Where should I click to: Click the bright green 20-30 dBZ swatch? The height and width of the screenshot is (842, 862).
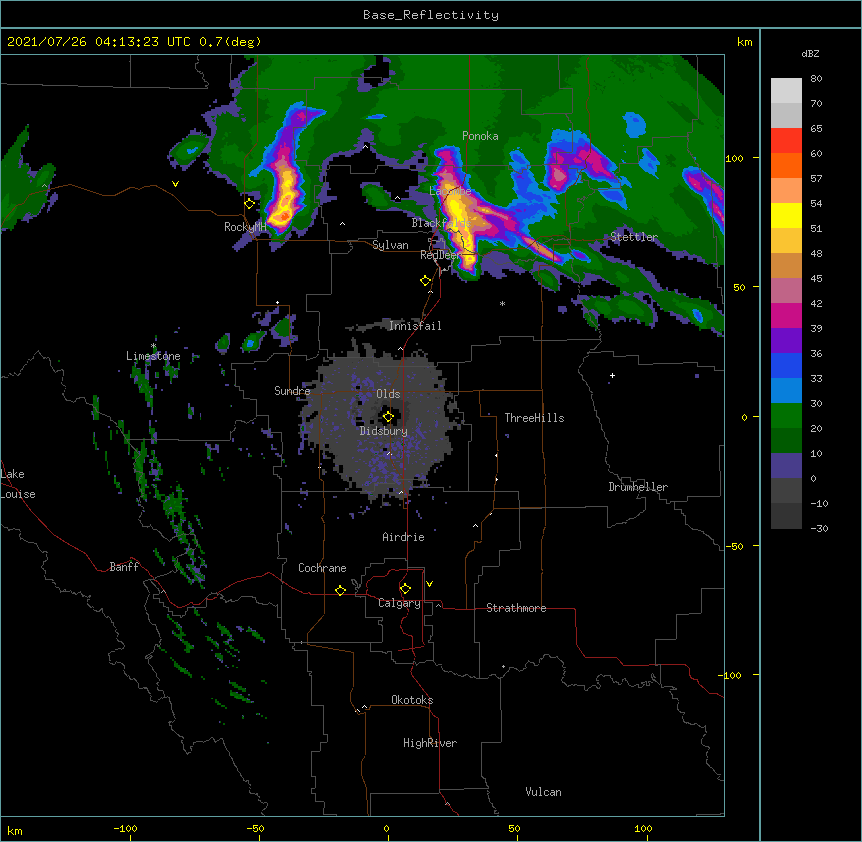click(786, 416)
